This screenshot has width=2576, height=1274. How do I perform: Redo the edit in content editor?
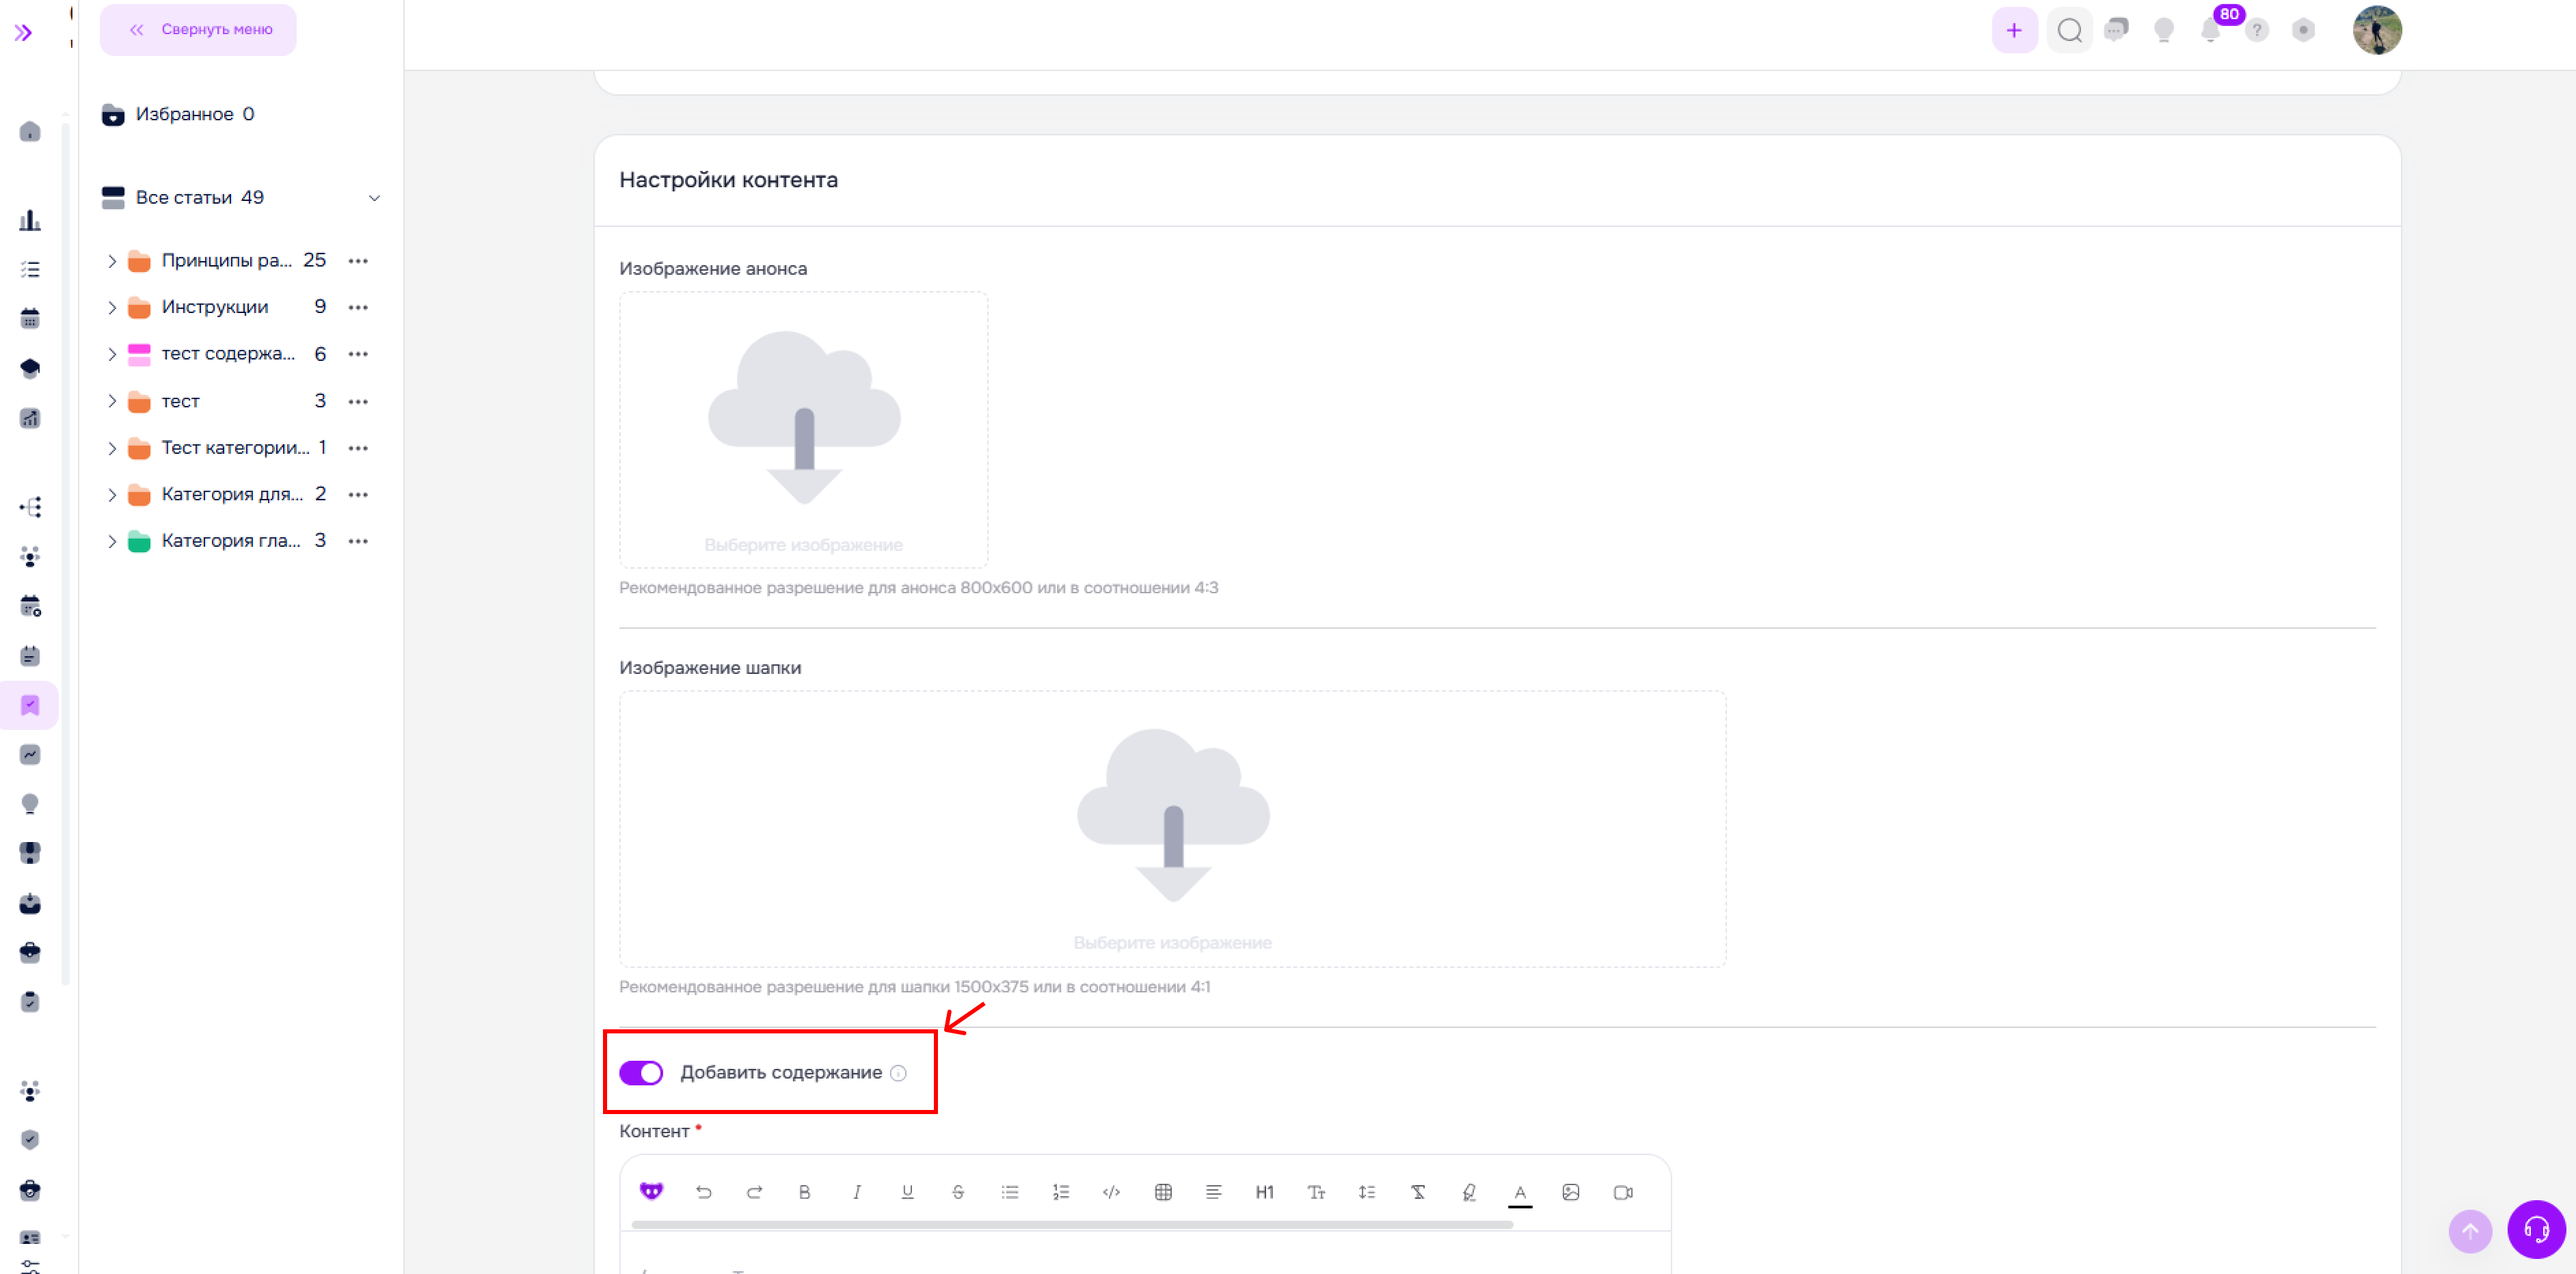pyautogui.click(x=755, y=1192)
